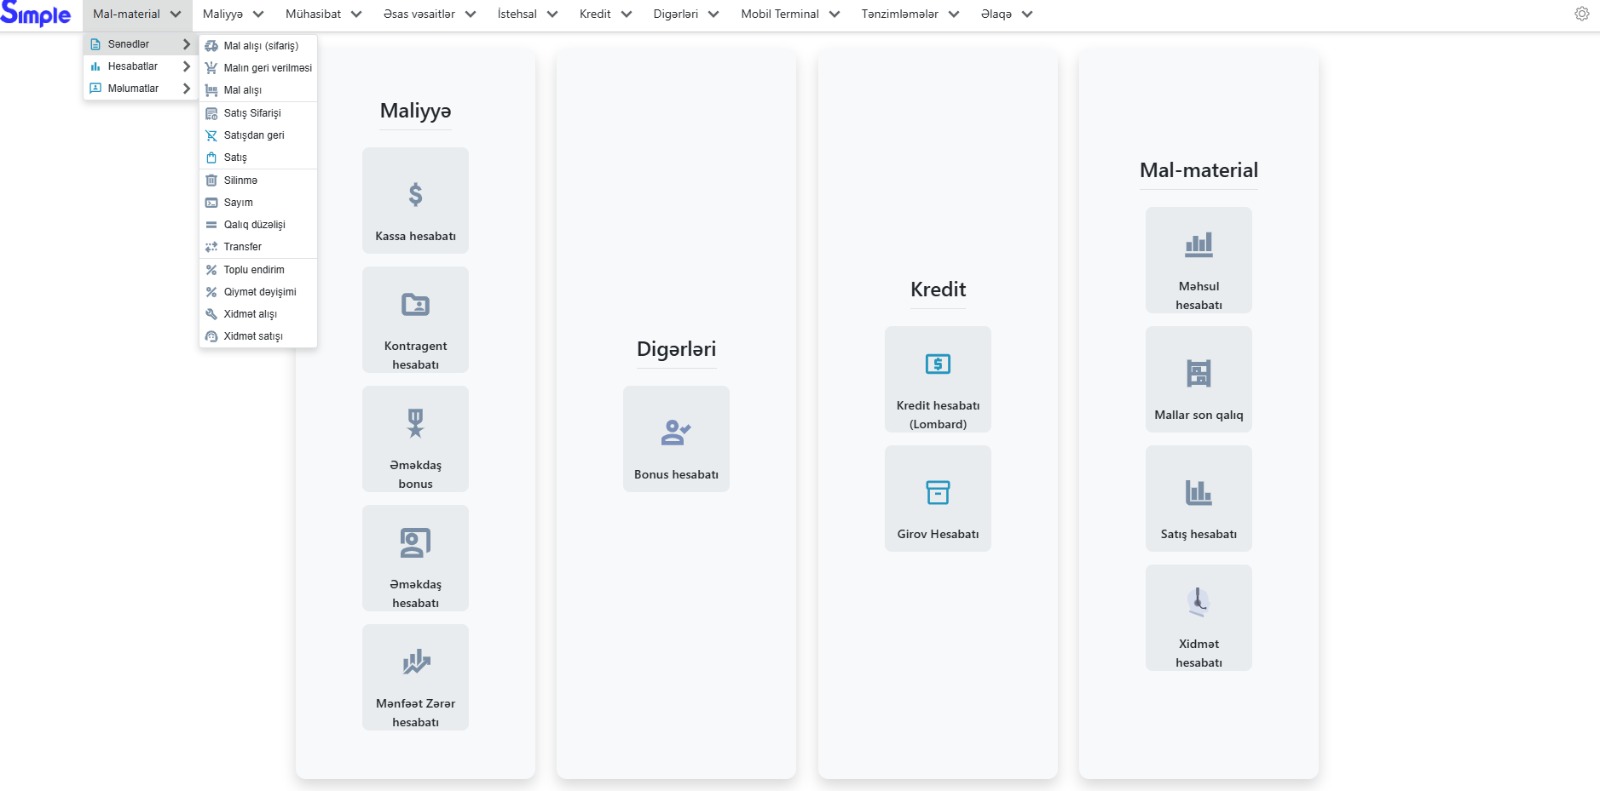Click the Bonus hesabatı user icon

pyautogui.click(x=676, y=432)
